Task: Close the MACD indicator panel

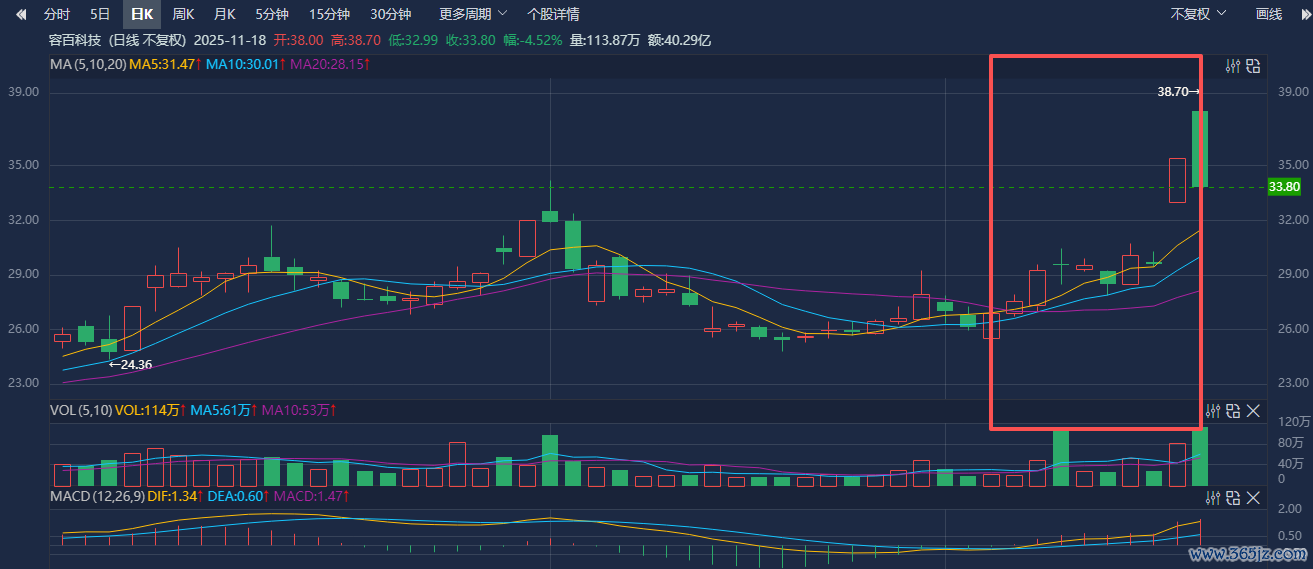Action: [x=1253, y=497]
